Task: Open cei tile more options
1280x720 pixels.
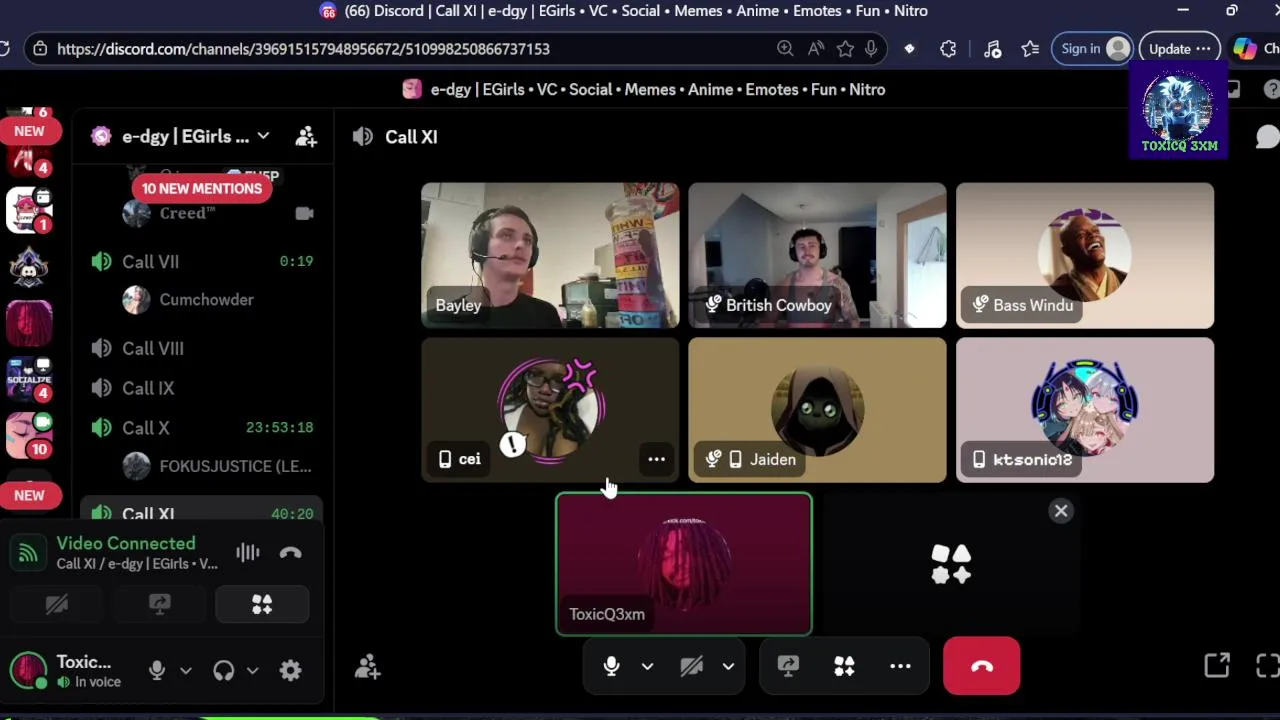Action: 656,459
